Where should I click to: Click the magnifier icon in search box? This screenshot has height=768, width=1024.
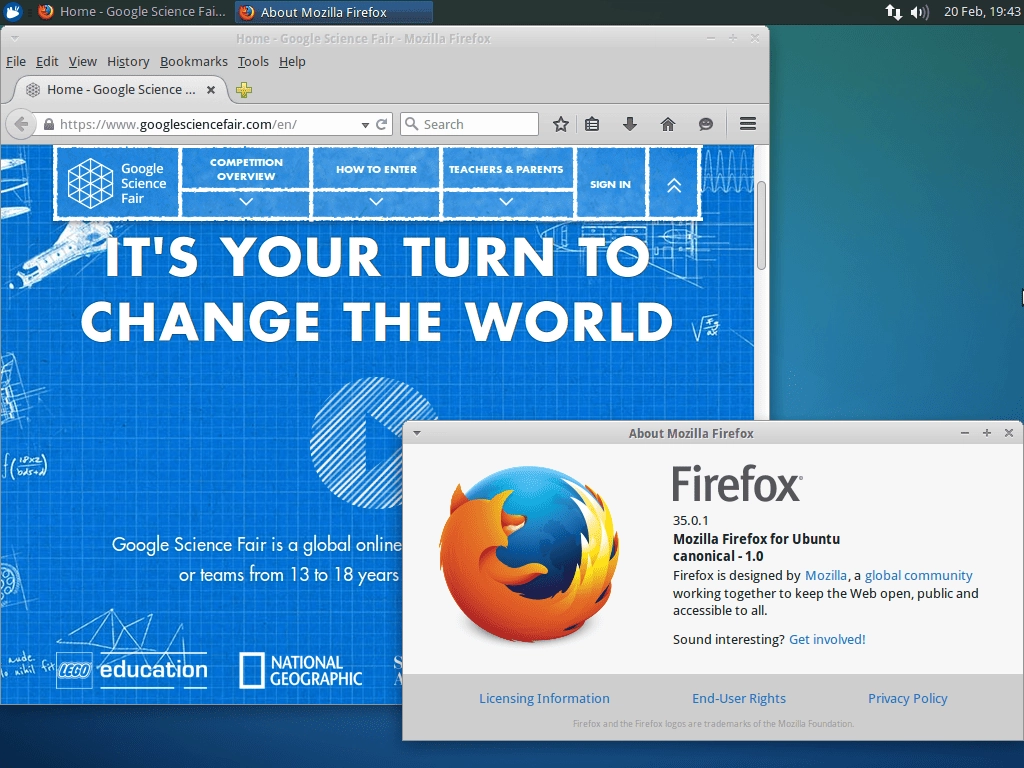pos(411,124)
